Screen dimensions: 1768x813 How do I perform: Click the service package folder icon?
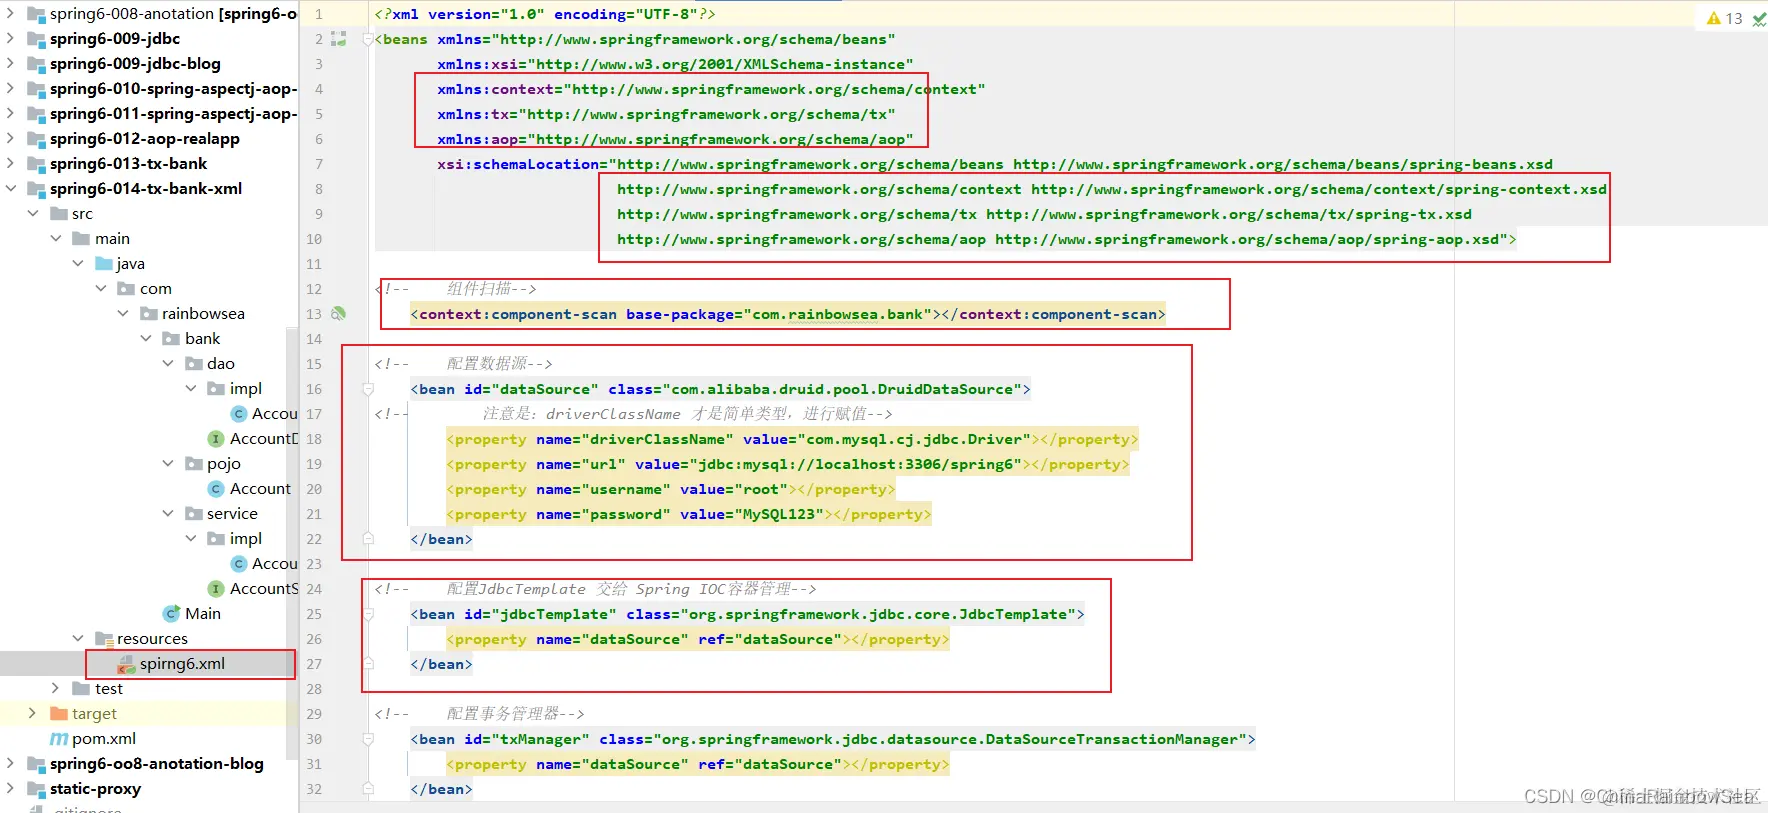coord(194,513)
